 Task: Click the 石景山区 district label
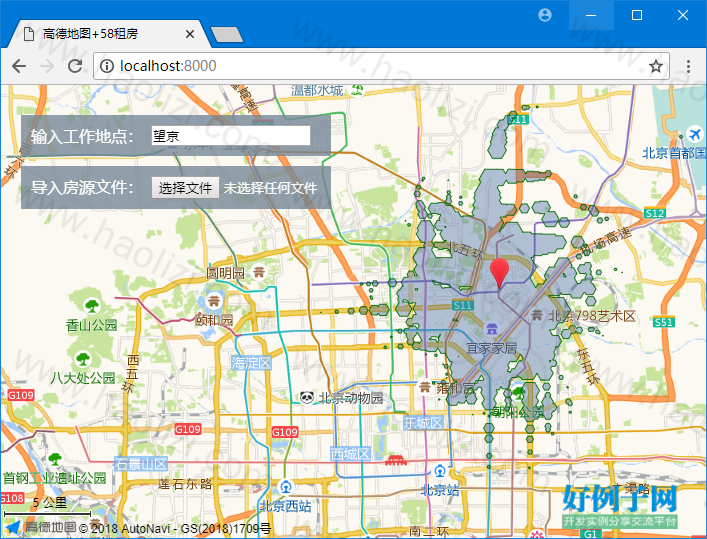click(x=141, y=464)
